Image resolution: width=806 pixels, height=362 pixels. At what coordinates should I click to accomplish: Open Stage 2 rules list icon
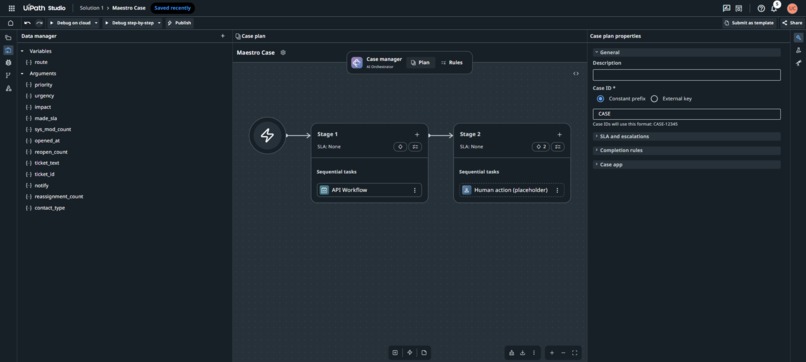(x=558, y=147)
